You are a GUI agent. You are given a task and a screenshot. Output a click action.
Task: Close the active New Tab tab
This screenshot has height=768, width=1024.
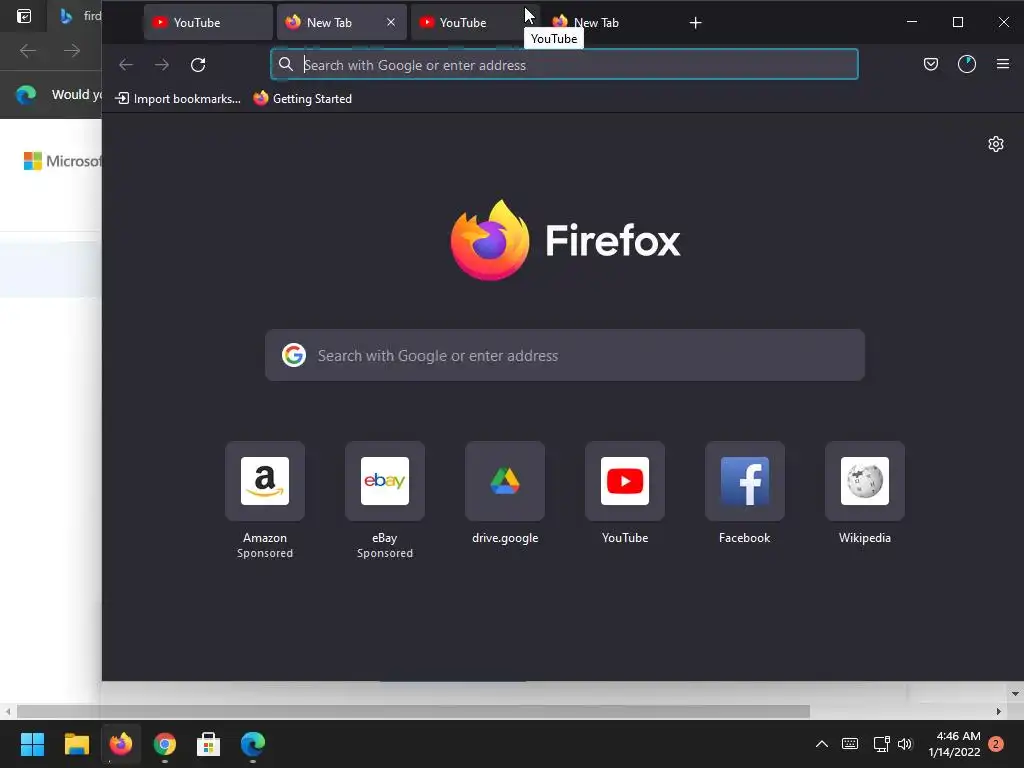391,22
